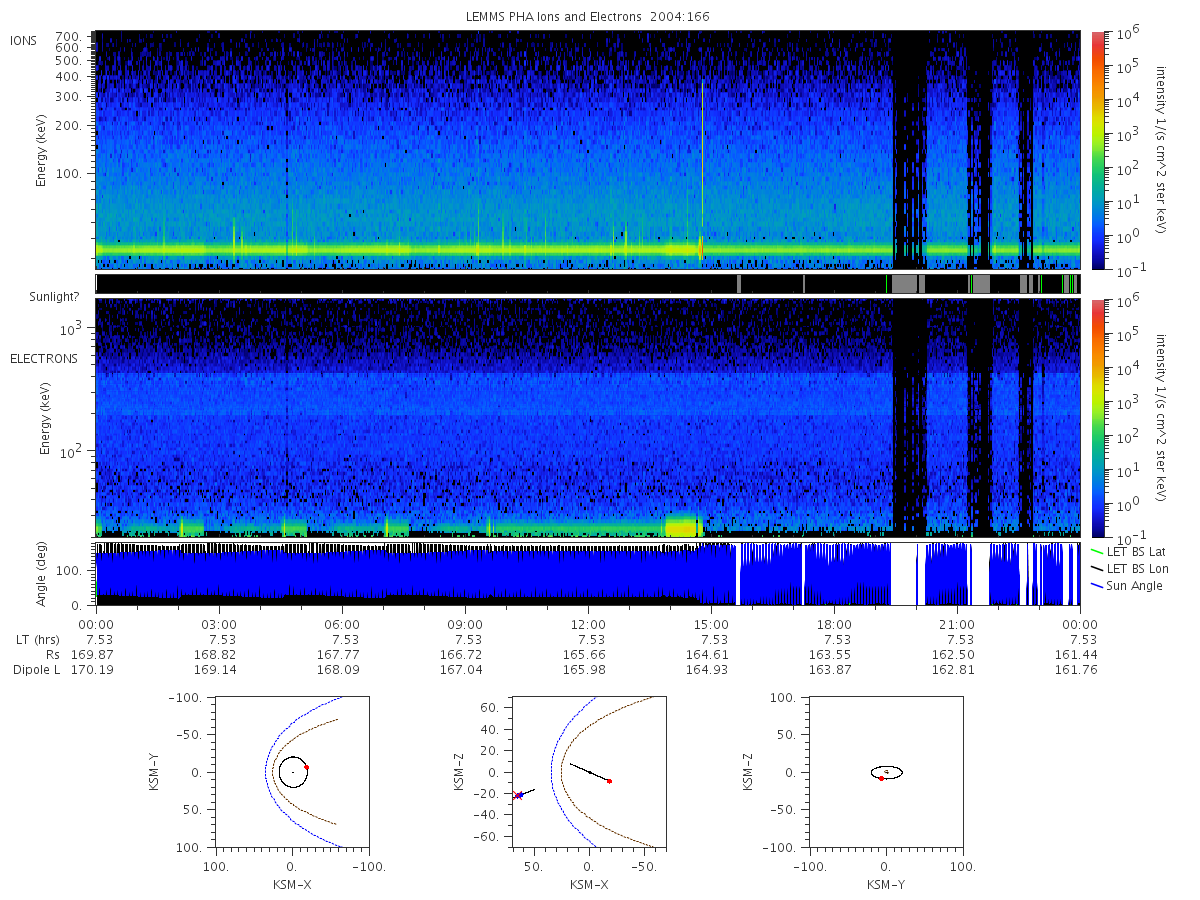The image size is (1200, 900).
Task: Click the '400.' ion energy tick label
Action: point(68,76)
